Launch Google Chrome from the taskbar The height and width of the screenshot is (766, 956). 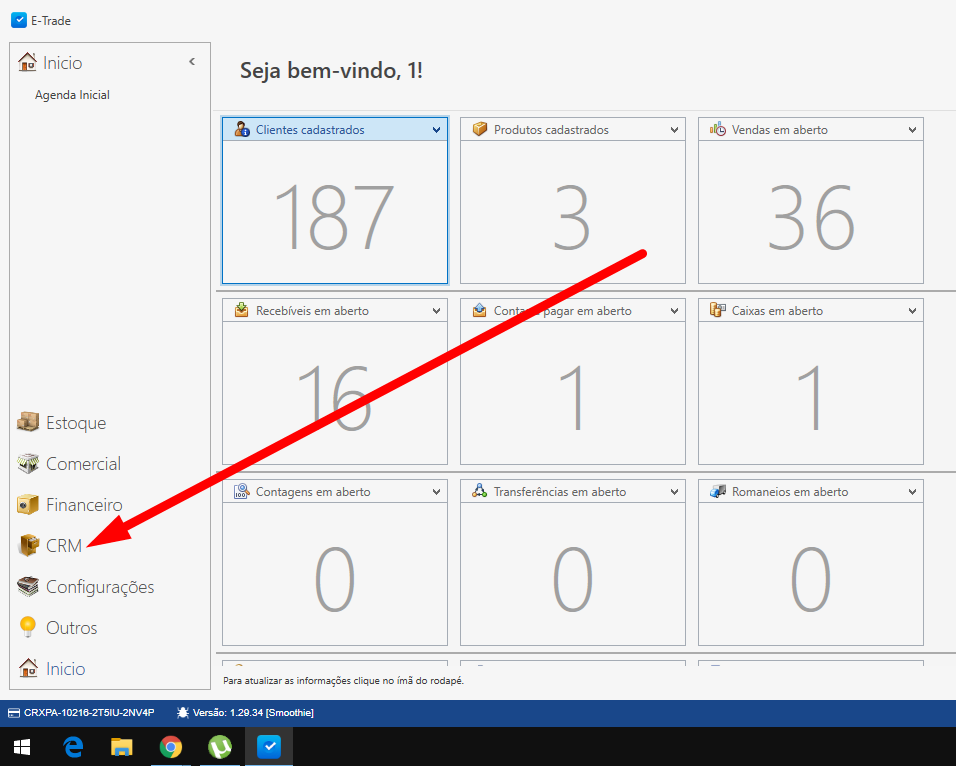(171, 747)
